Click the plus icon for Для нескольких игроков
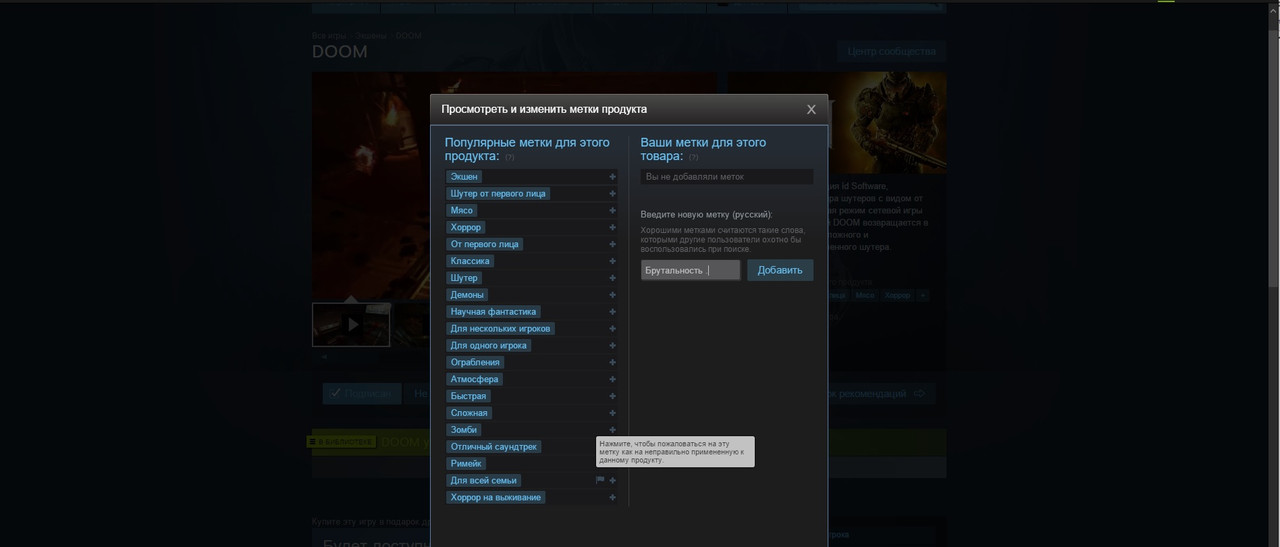This screenshot has width=1280, height=547. pos(613,329)
